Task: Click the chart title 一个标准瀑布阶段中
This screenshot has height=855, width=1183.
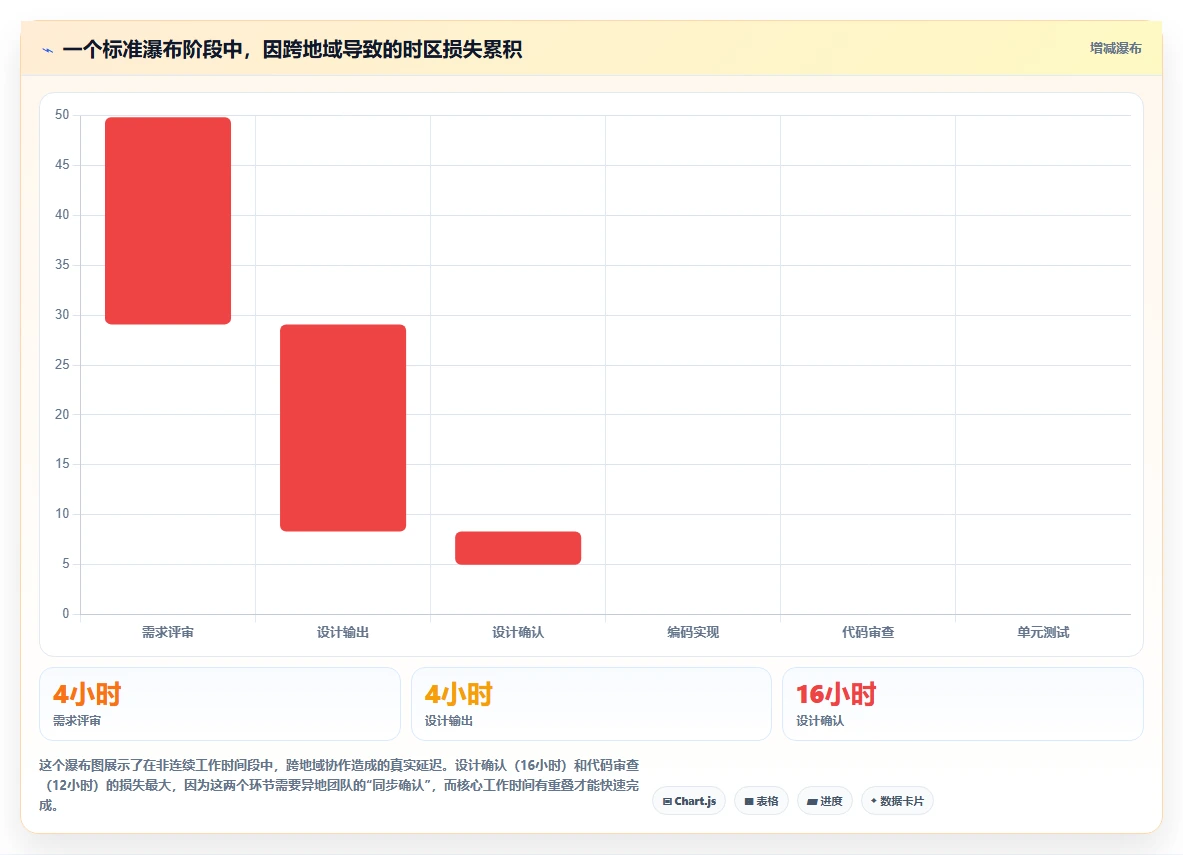Action: pyautogui.click(x=291, y=50)
